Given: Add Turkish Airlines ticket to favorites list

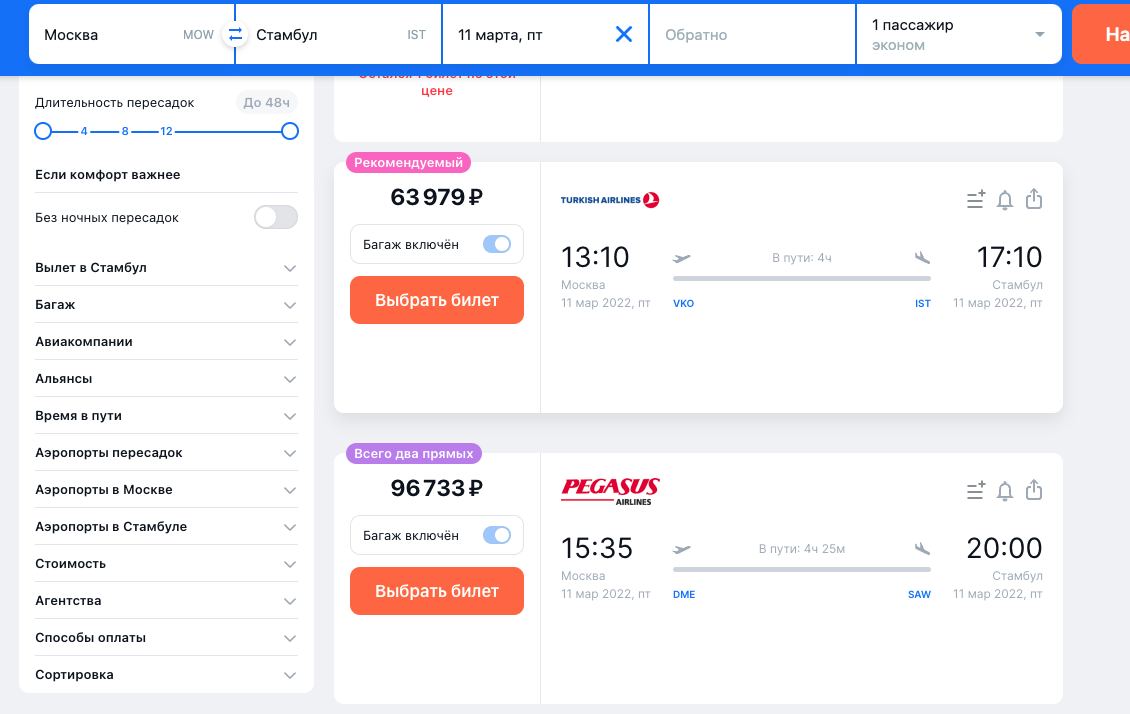Looking at the screenshot, I should tap(976, 199).
